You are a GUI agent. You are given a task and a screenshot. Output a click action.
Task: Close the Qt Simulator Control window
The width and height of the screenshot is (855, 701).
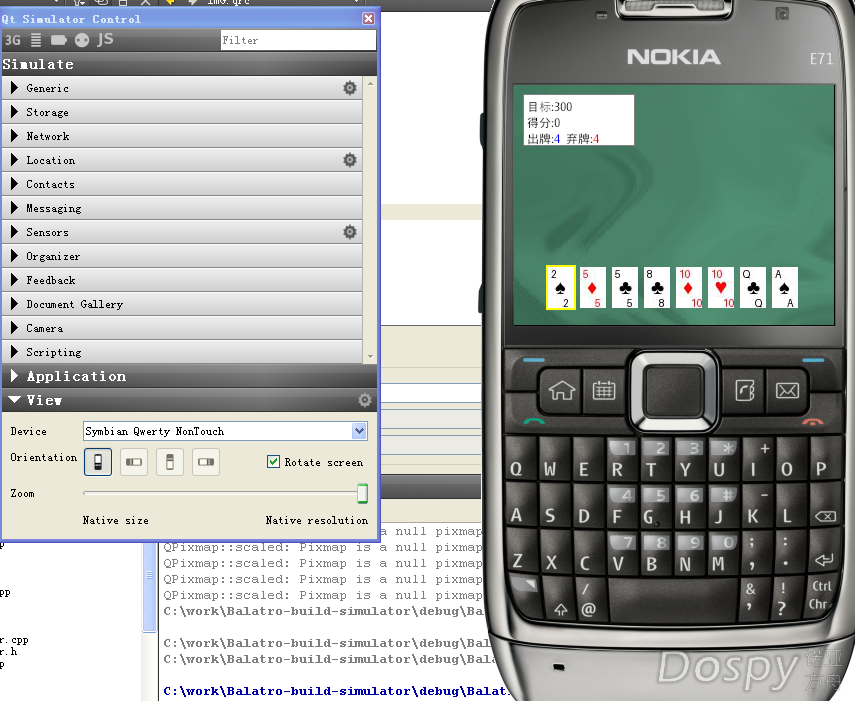pos(369,19)
